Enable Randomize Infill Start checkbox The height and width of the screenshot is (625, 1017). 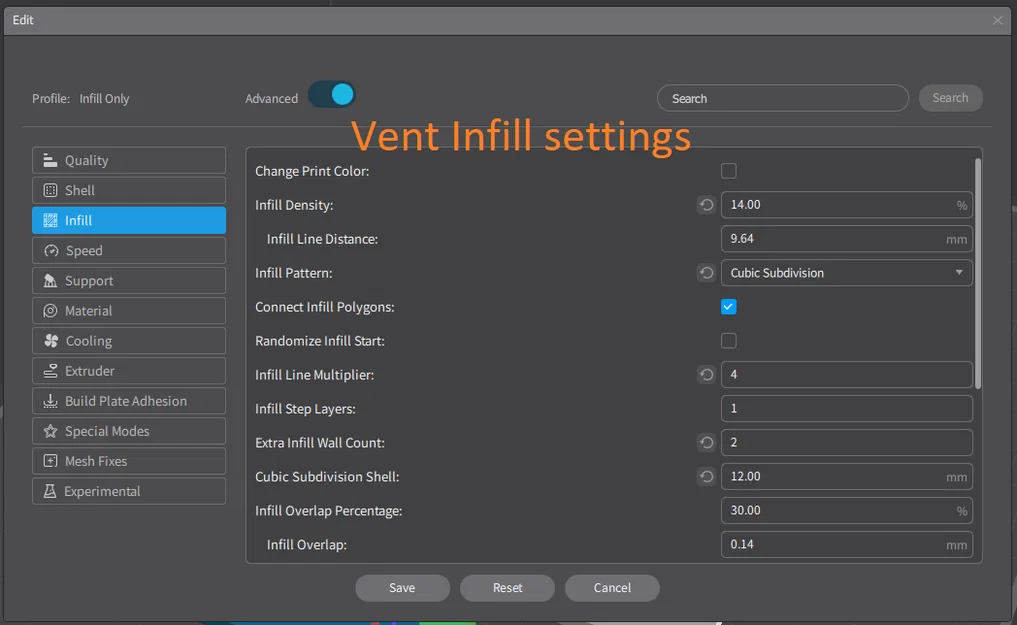728,340
